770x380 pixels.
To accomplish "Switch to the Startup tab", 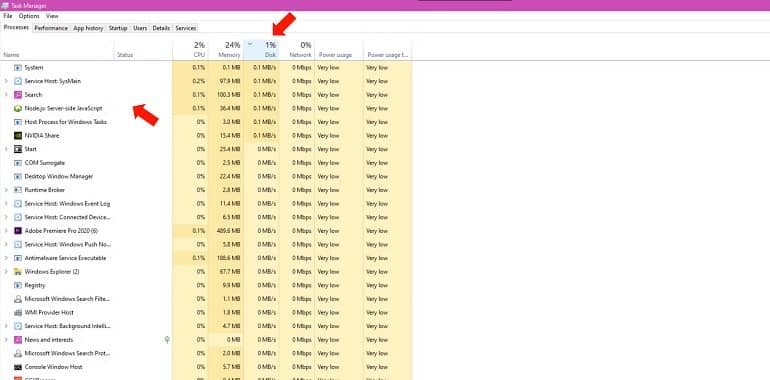I will coord(118,28).
